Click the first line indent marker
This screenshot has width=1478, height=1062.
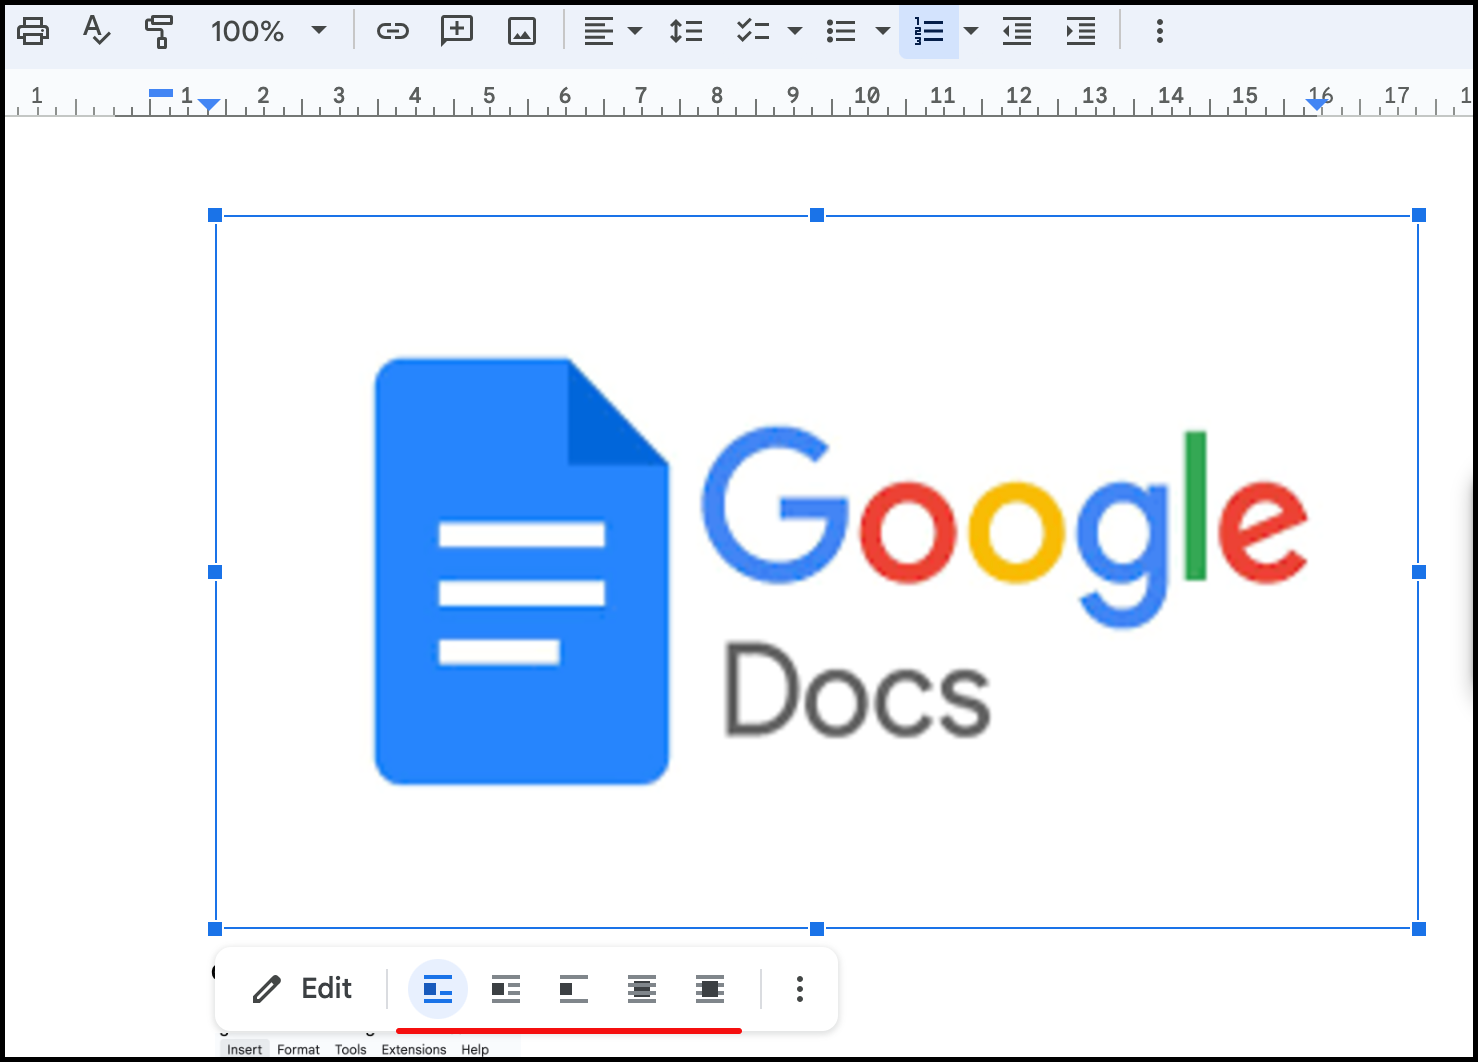[161, 93]
